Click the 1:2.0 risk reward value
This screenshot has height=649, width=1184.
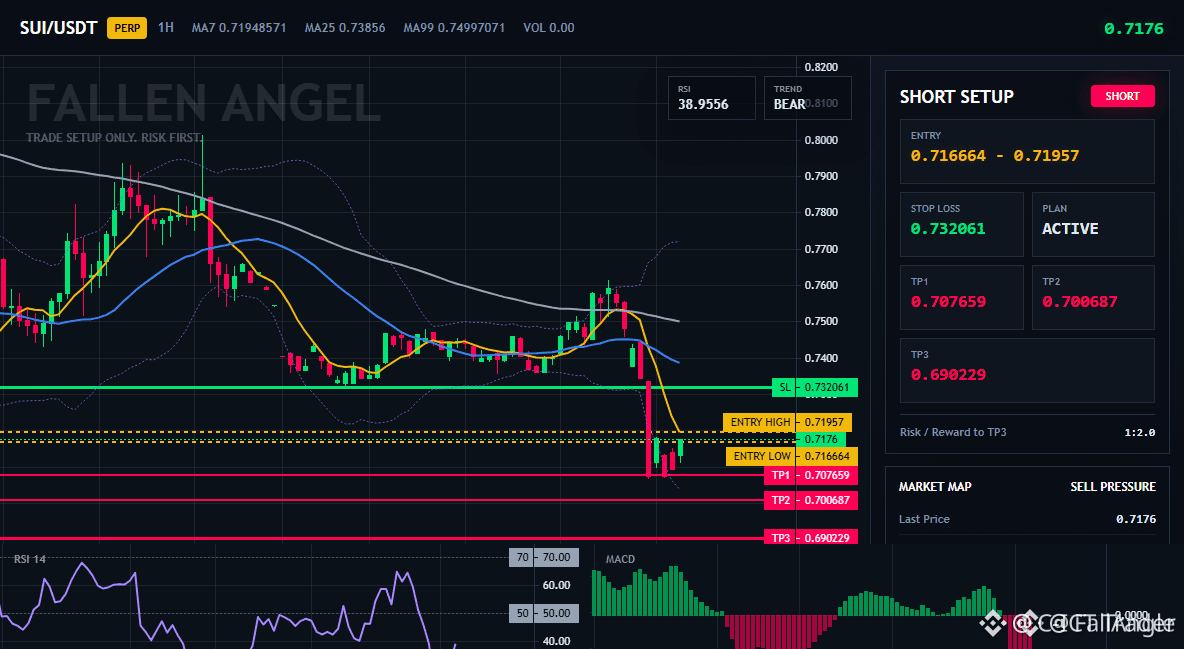point(1139,432)
